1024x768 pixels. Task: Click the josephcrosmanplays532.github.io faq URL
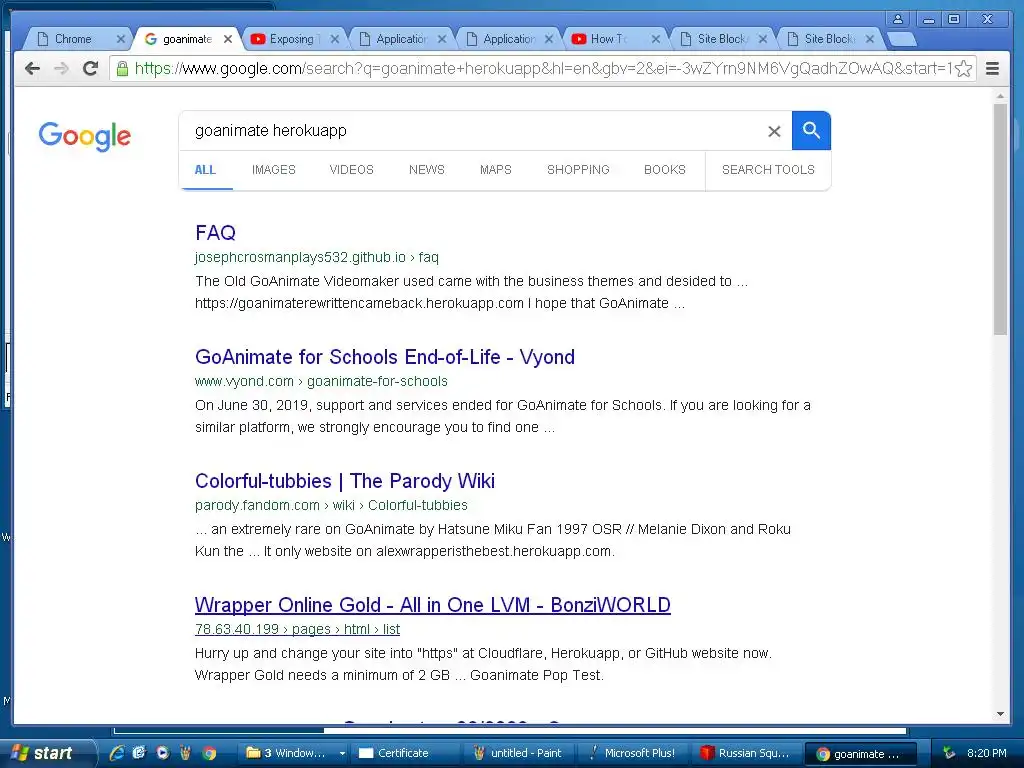[317, 257]
